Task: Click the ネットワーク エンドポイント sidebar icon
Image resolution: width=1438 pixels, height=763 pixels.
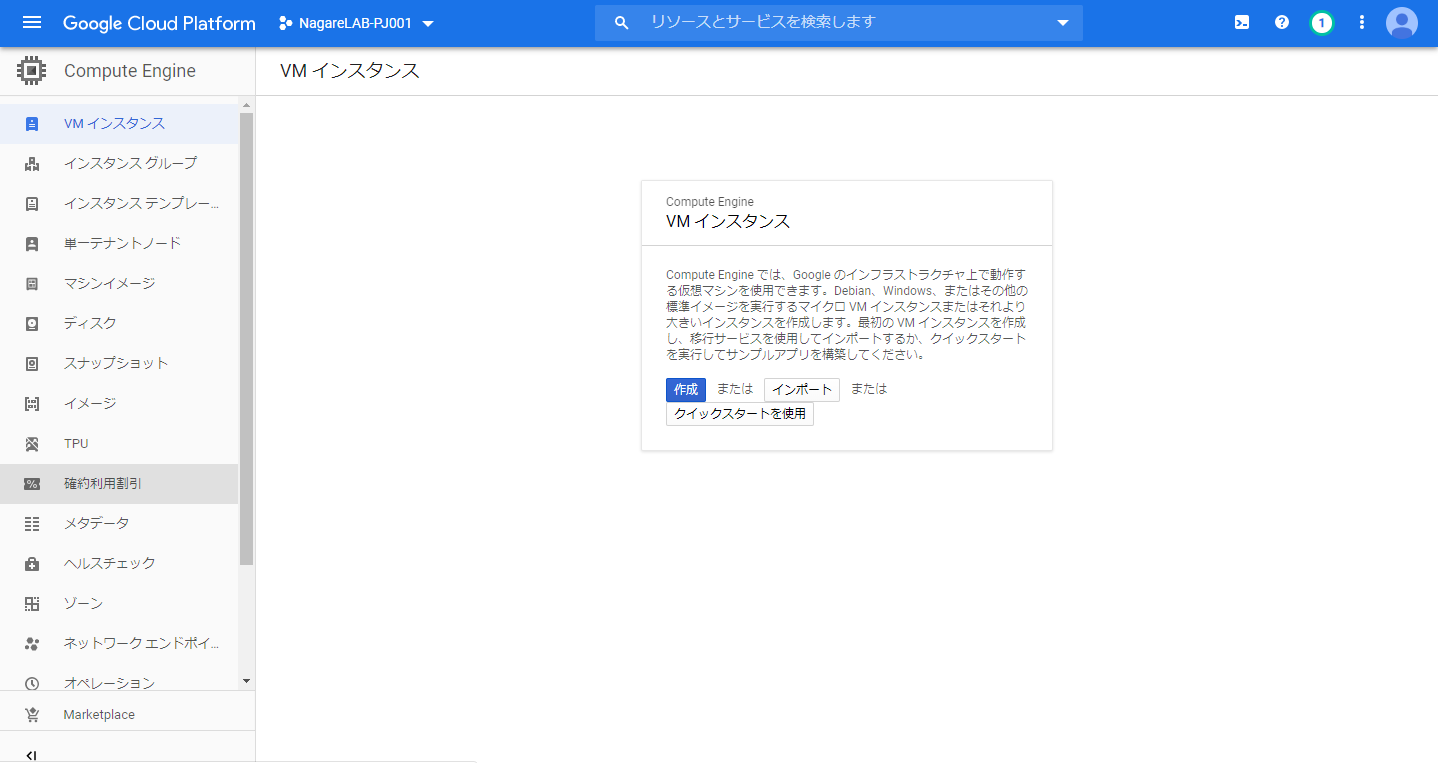Action: (x=32, y=644)
